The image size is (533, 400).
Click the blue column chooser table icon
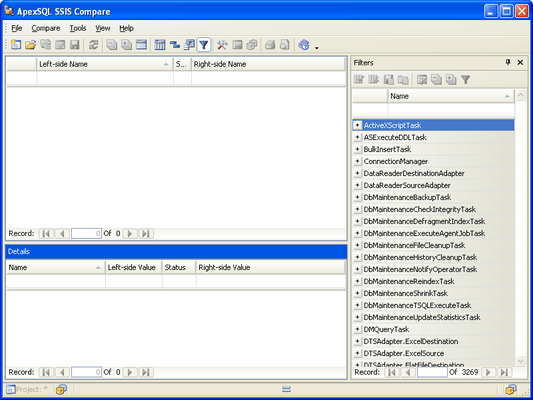[x=160, y=45]
